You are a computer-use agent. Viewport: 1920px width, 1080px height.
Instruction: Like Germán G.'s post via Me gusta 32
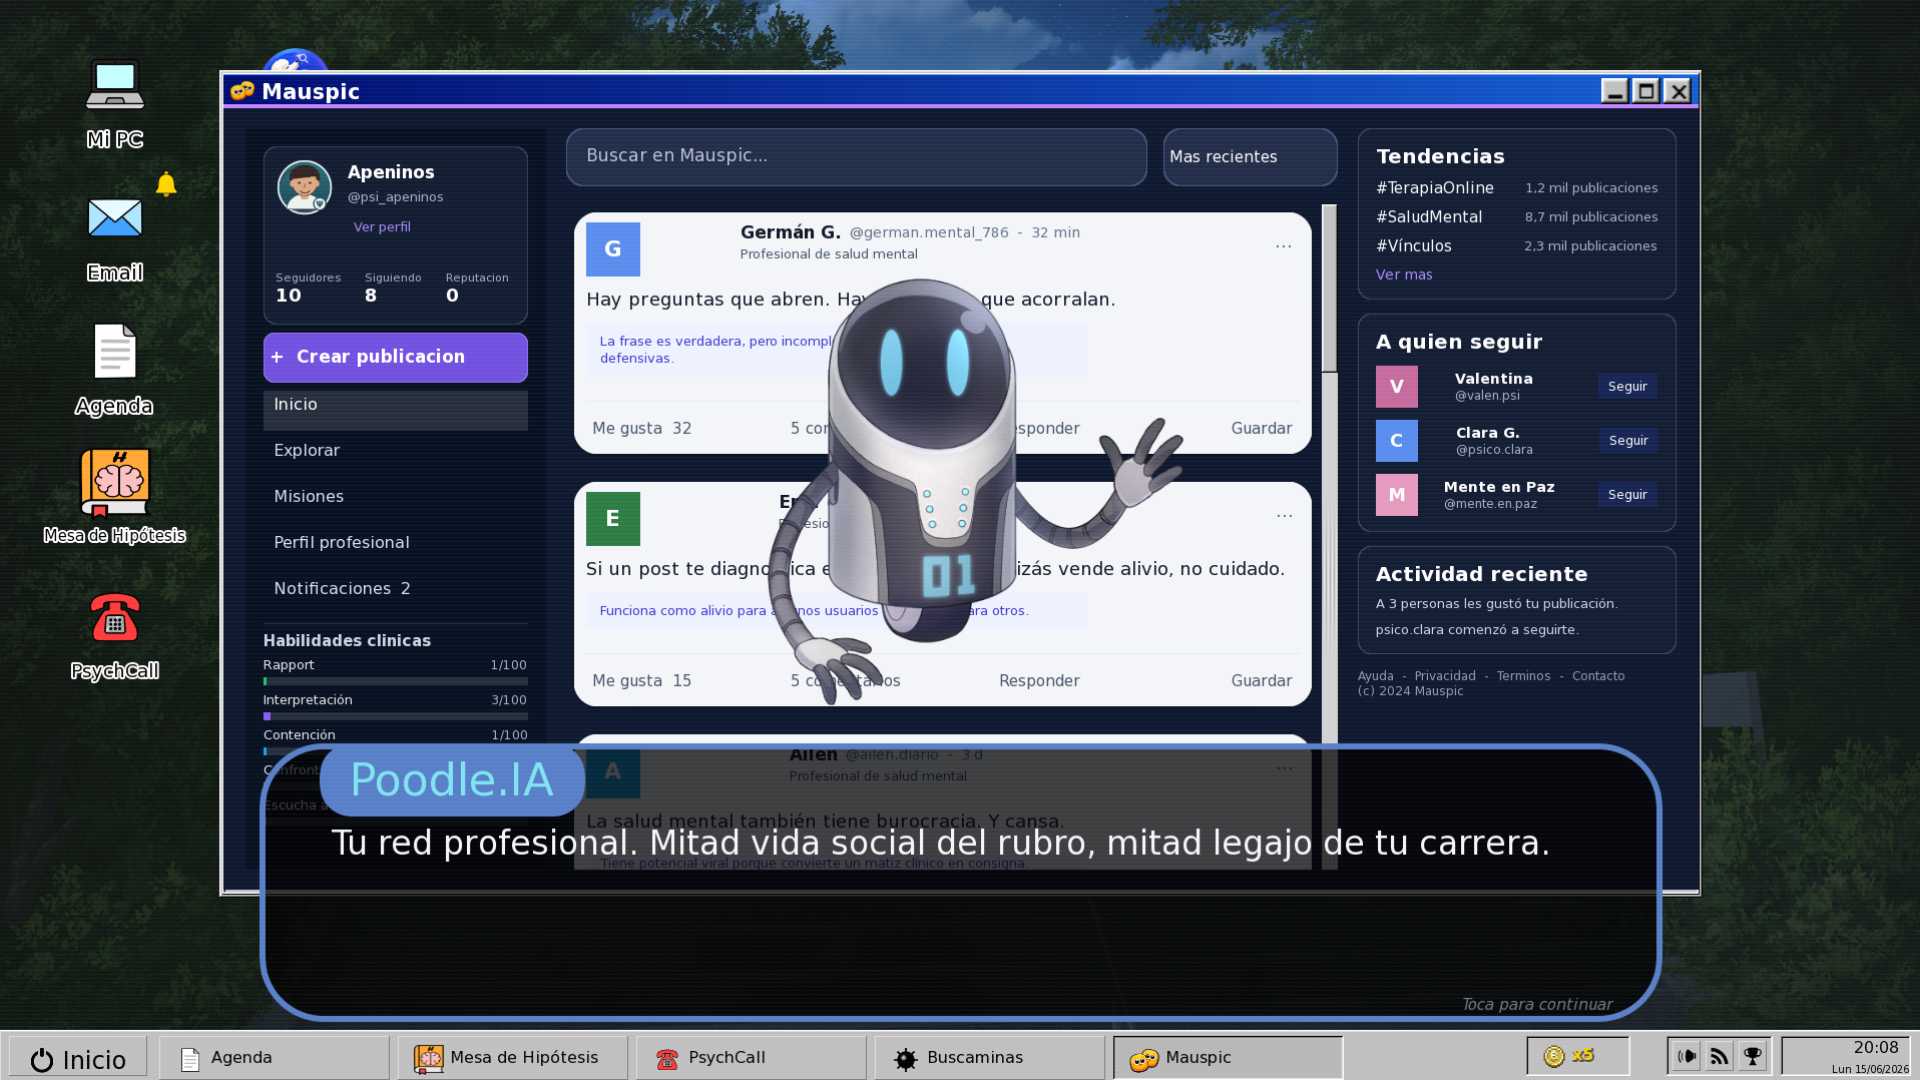click(642, 428)
